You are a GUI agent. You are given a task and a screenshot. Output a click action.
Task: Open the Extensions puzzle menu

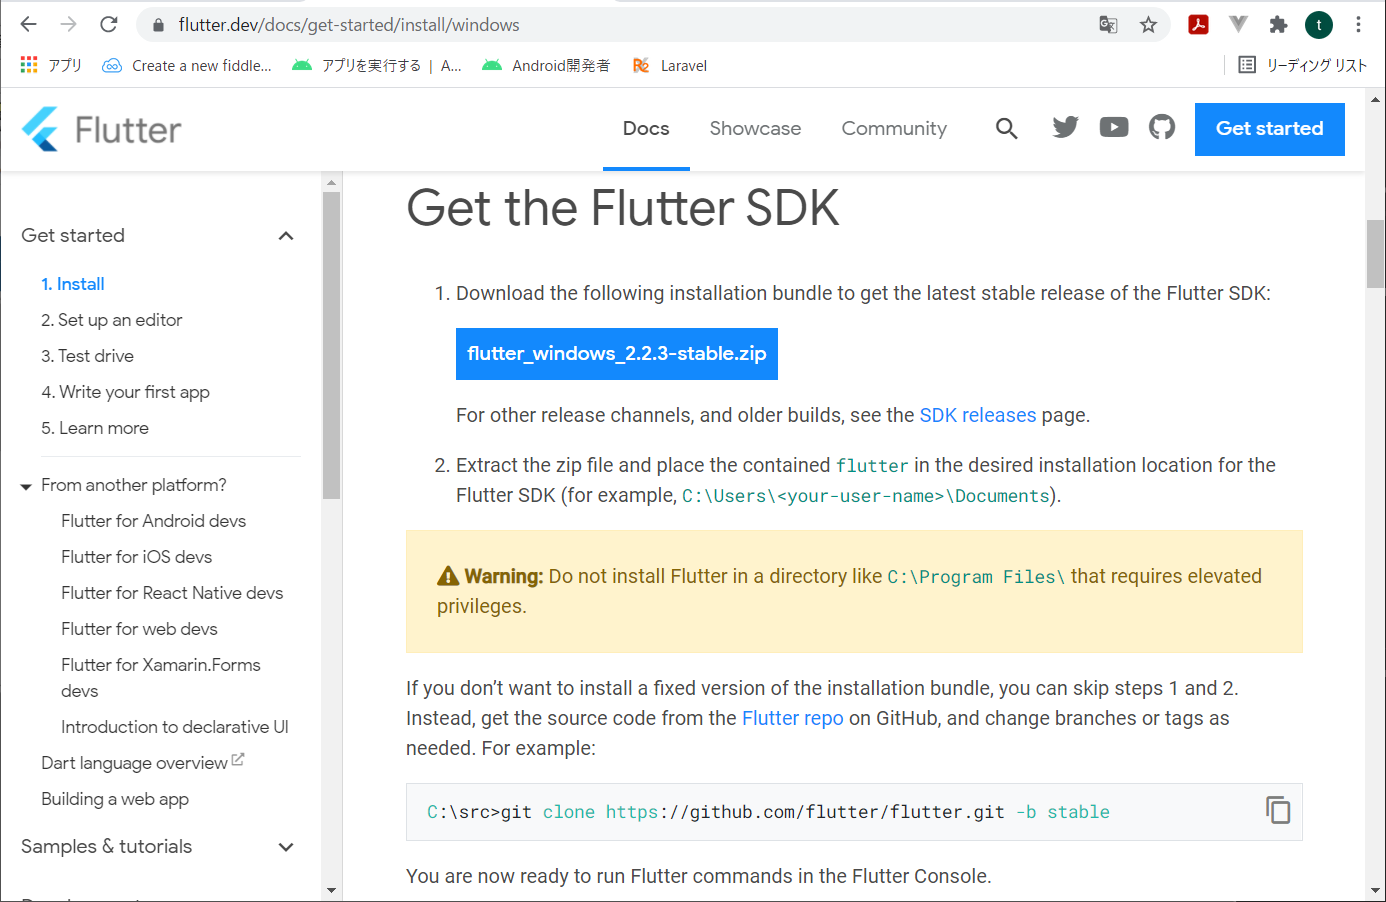[1278, 25]
